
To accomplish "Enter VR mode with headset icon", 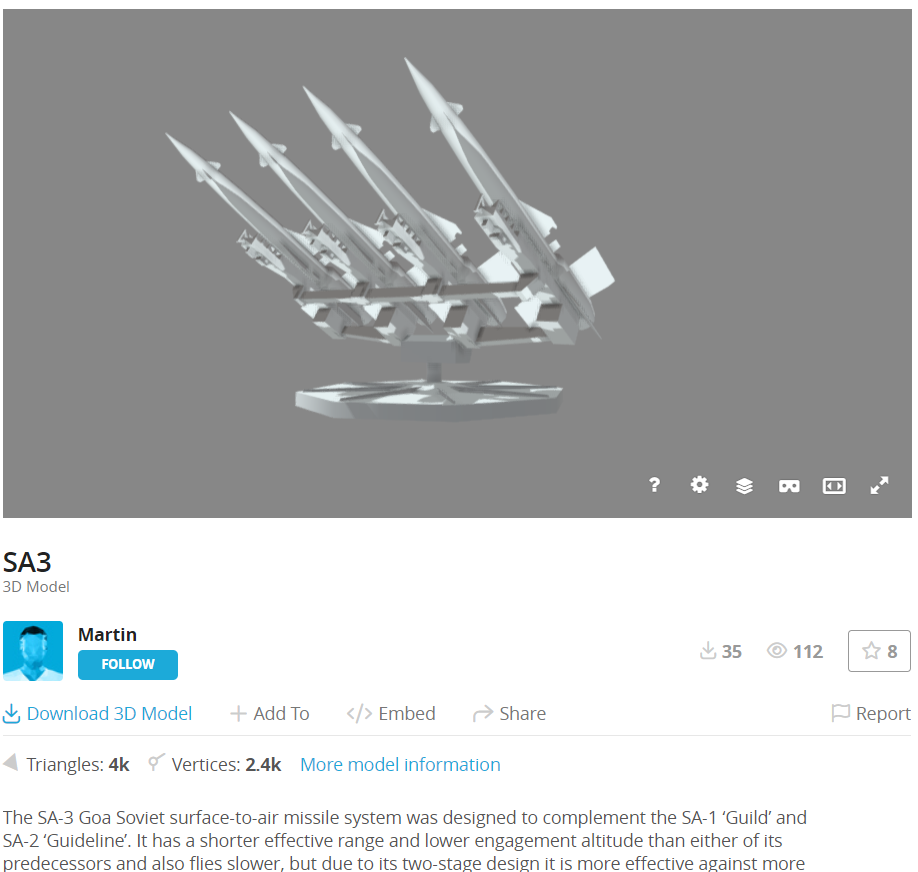I will pos(789,486).
